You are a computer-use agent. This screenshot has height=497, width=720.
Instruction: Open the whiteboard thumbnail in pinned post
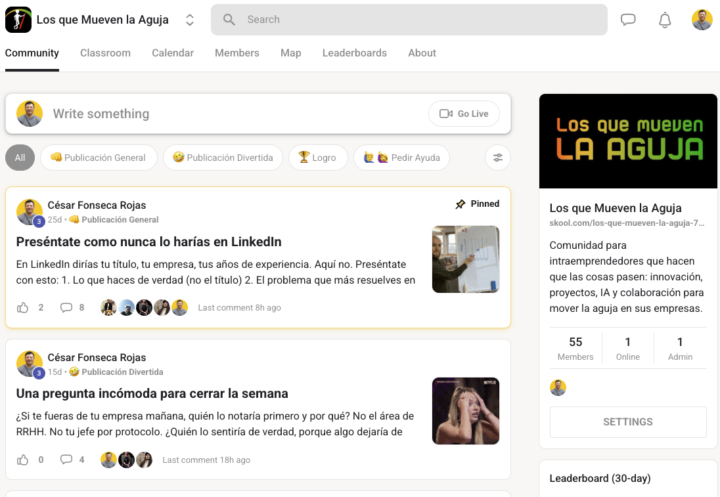(x=466, y=259)
